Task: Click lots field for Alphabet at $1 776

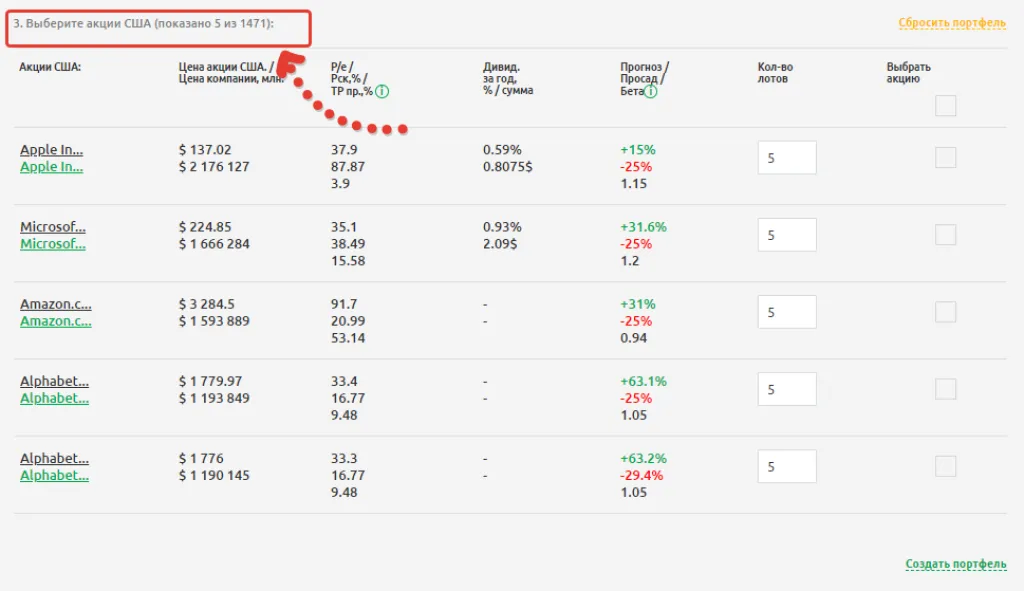Action: (787, 466)
